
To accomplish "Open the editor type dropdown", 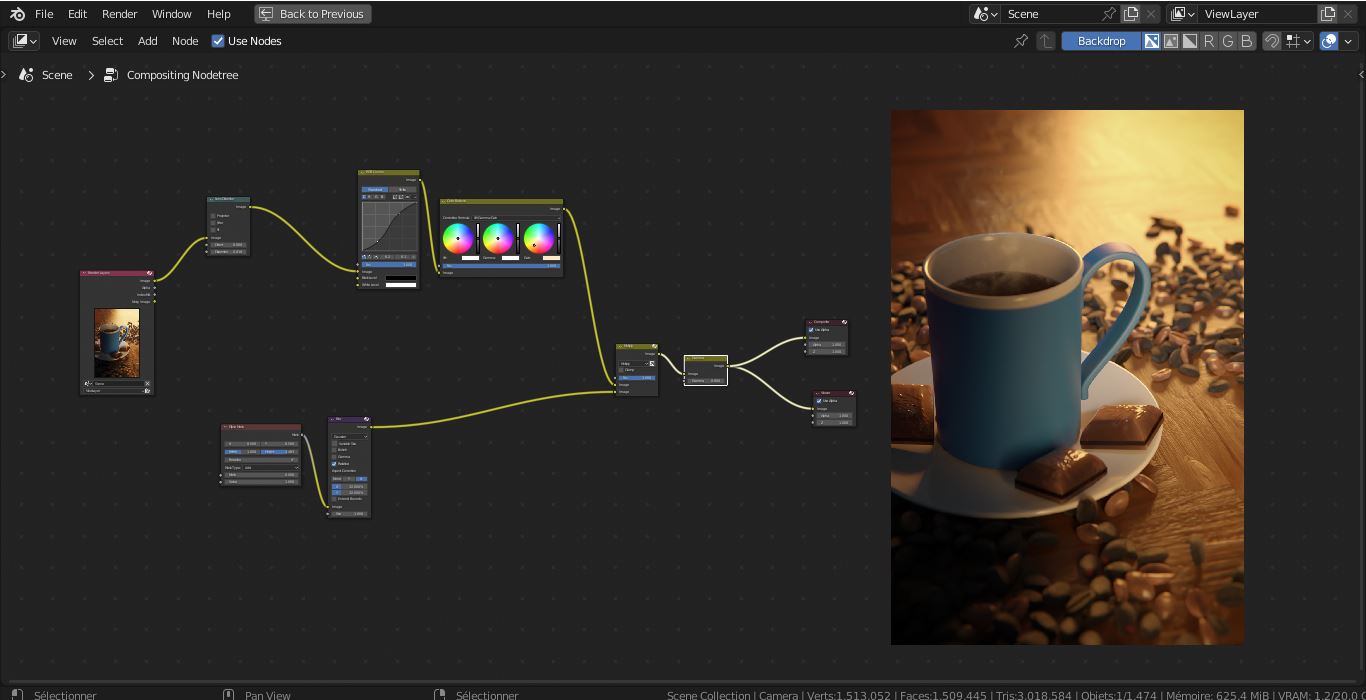I will 24,41.
